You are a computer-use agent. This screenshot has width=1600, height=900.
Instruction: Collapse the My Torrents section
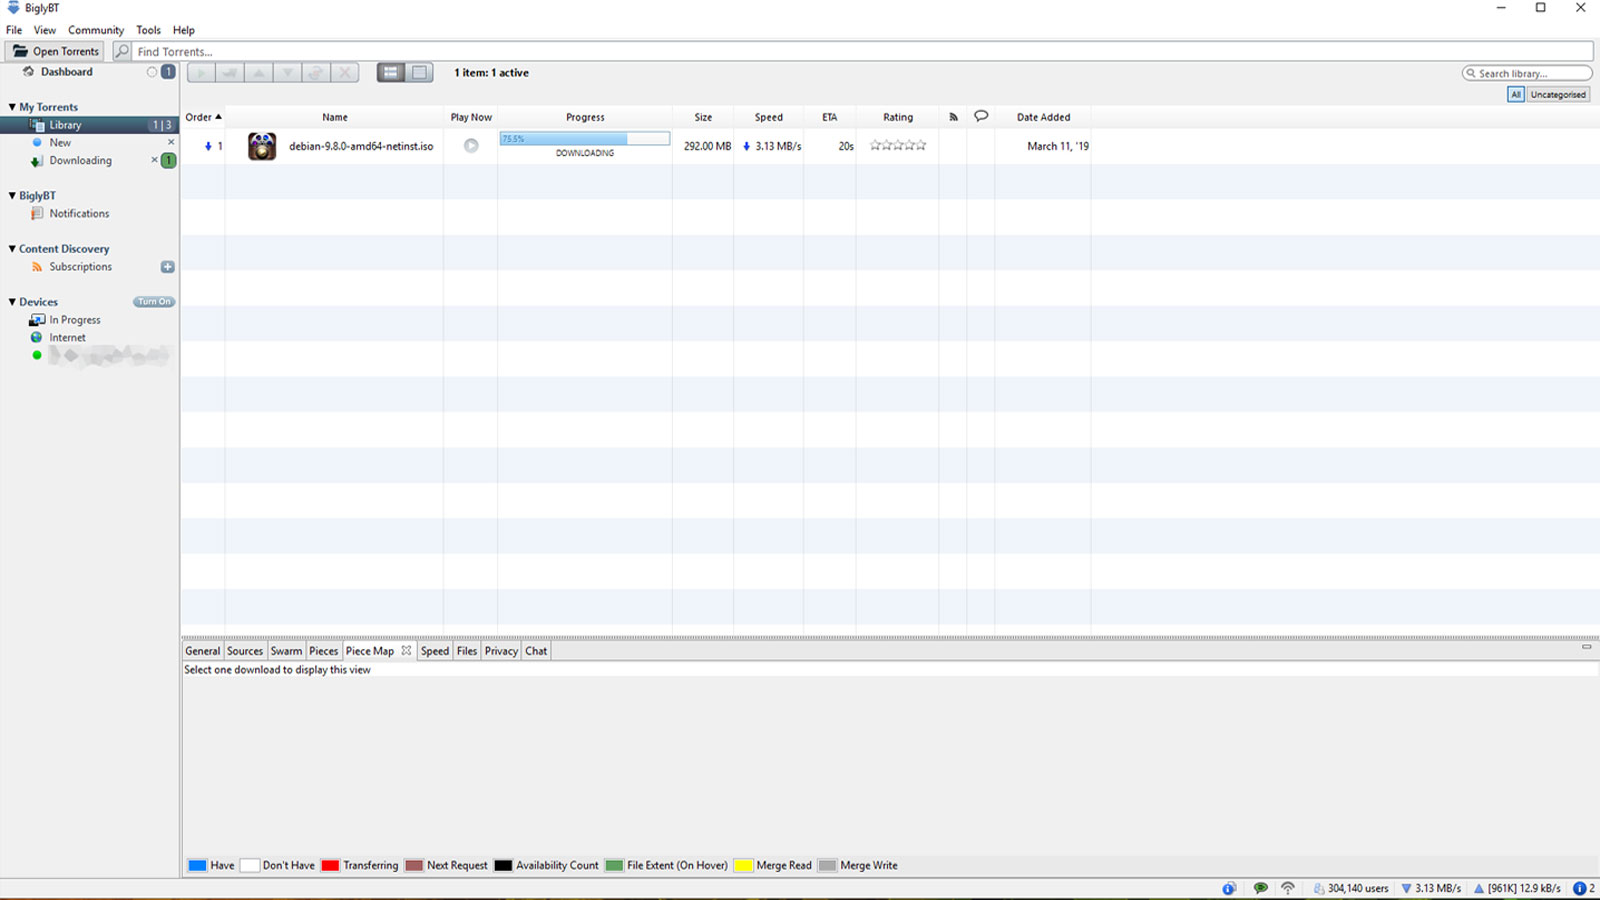(x=12, y=107)
